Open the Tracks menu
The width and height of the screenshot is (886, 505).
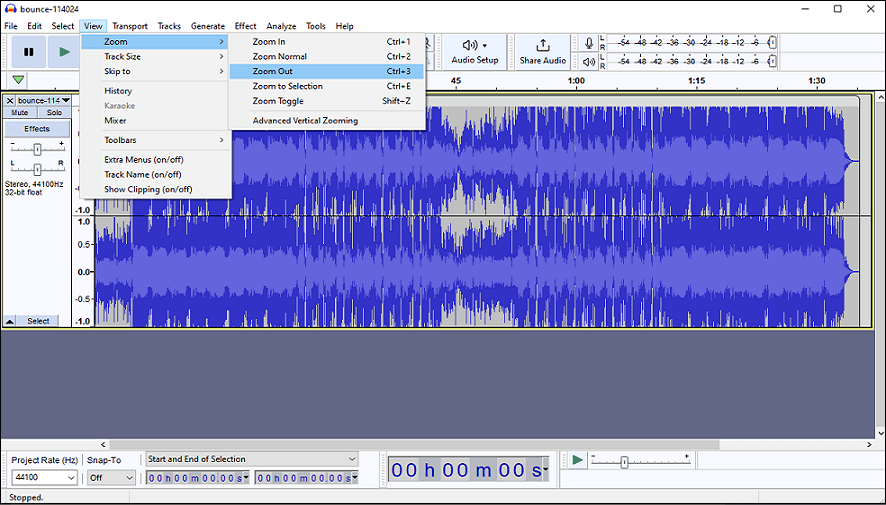click(x=169, y=26)
